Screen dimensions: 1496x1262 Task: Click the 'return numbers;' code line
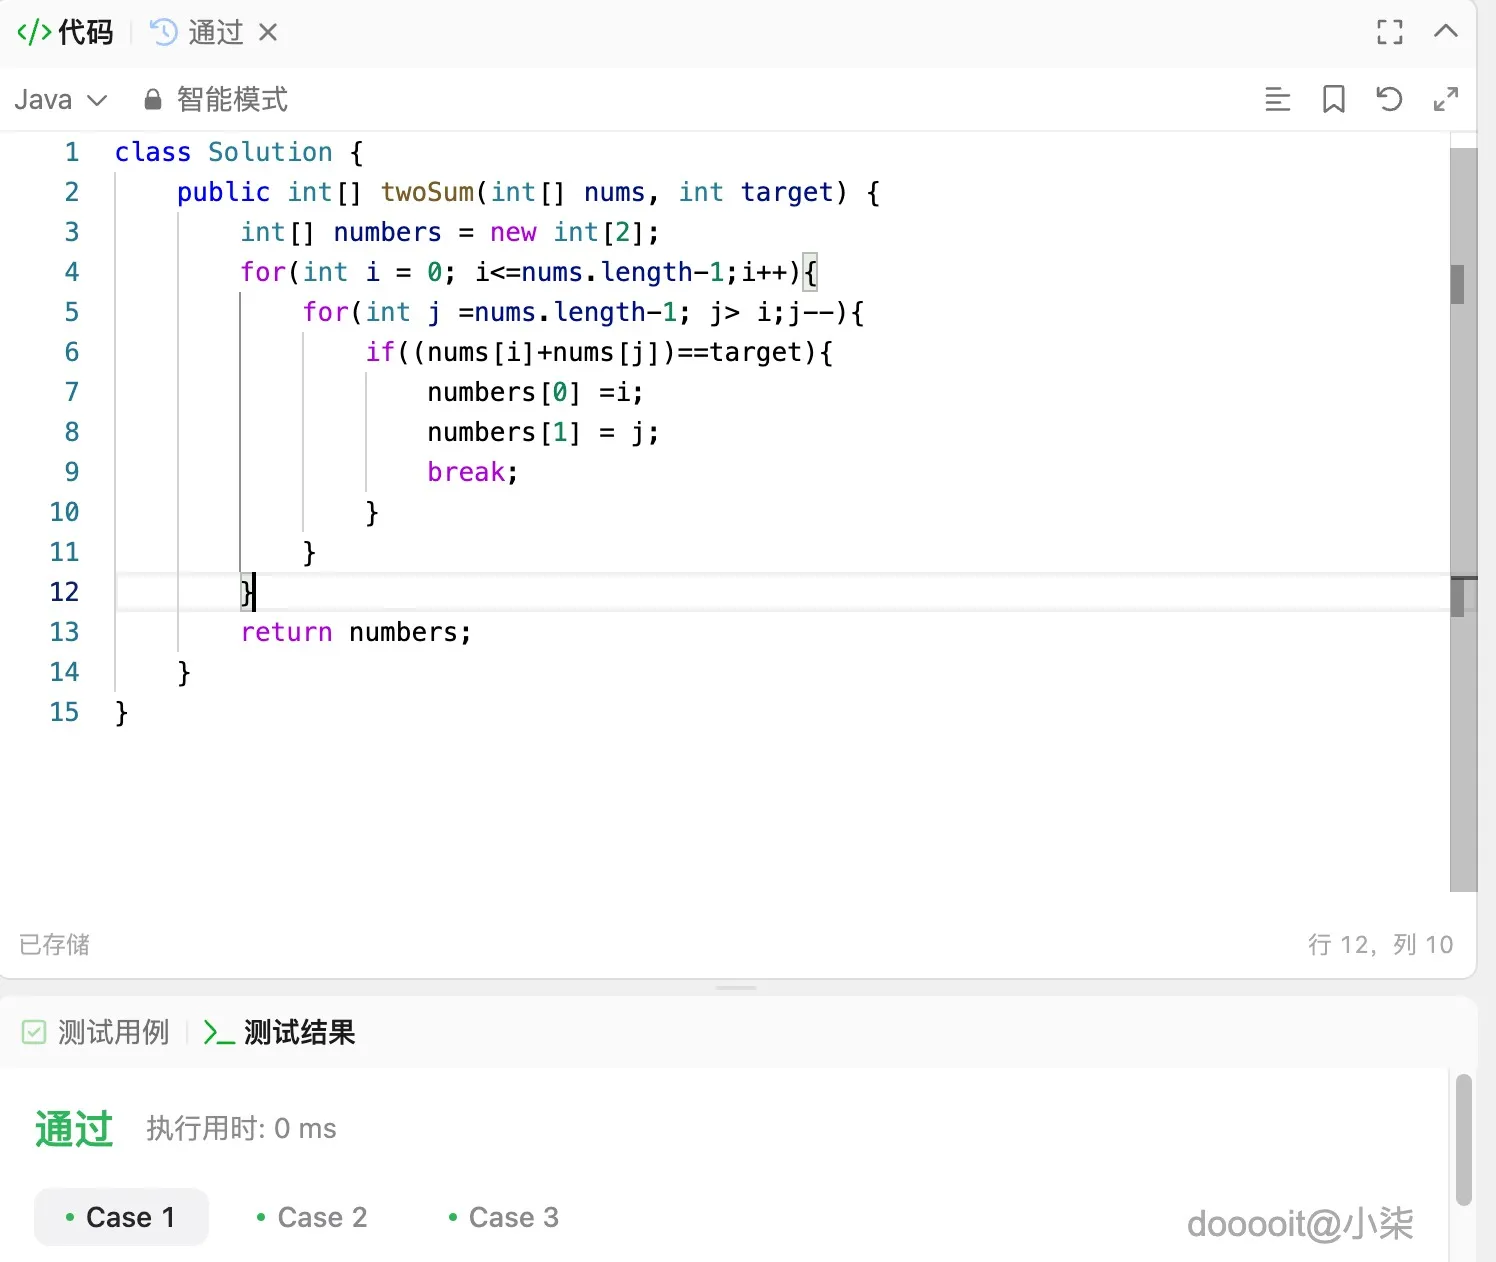click(356, 632)
